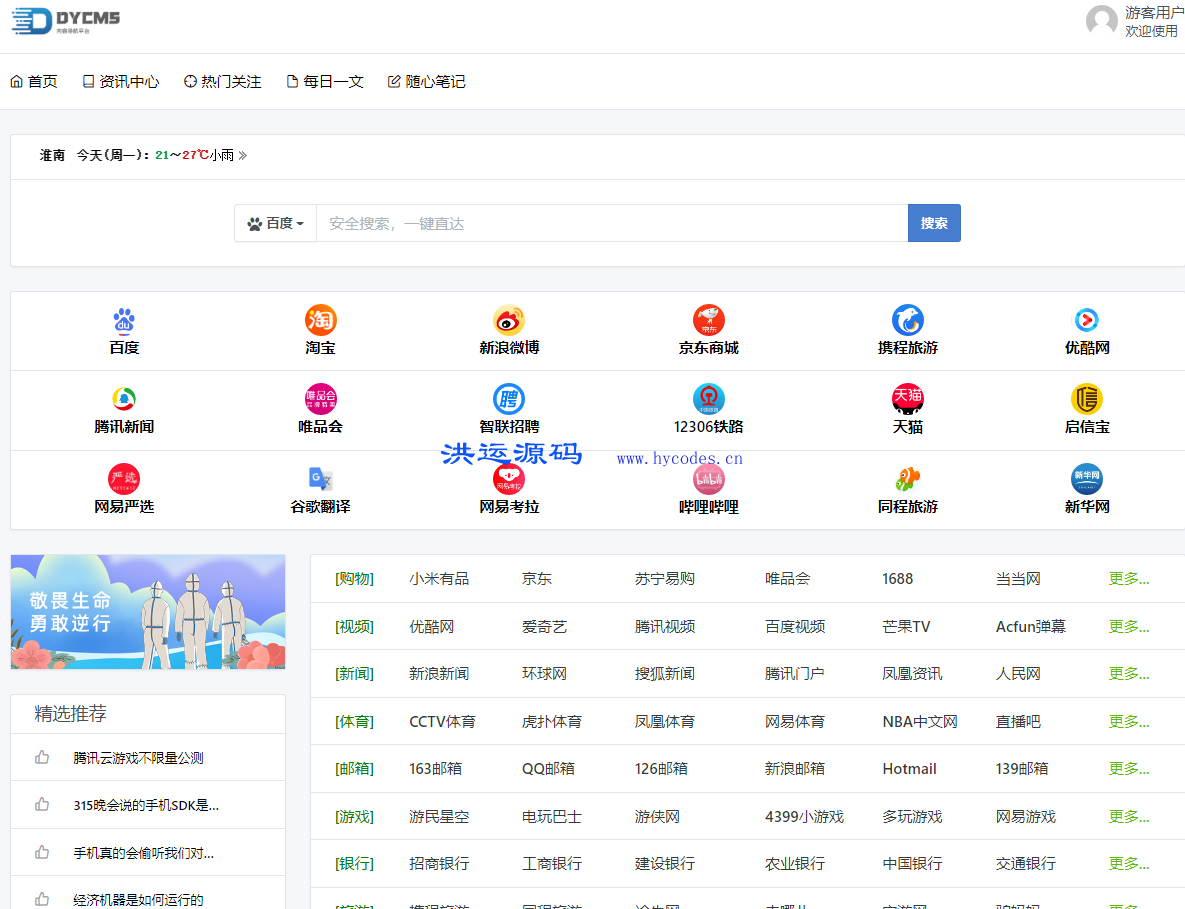Open the JD Mall icon
This screenshot has height=909, width=1185.
(709, 320)
